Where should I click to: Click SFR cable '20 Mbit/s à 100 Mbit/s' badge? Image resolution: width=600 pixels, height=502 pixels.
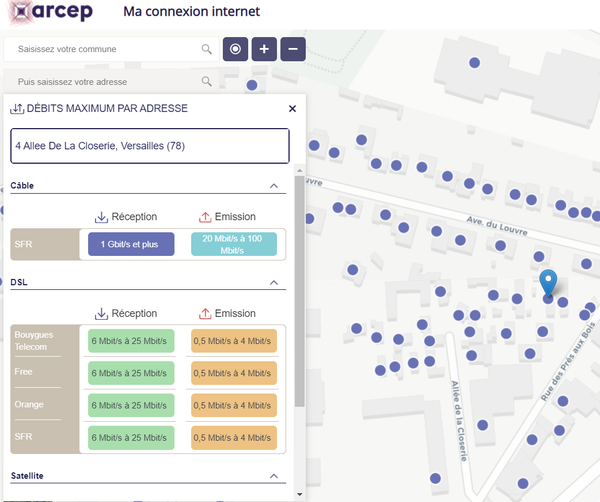234,244
